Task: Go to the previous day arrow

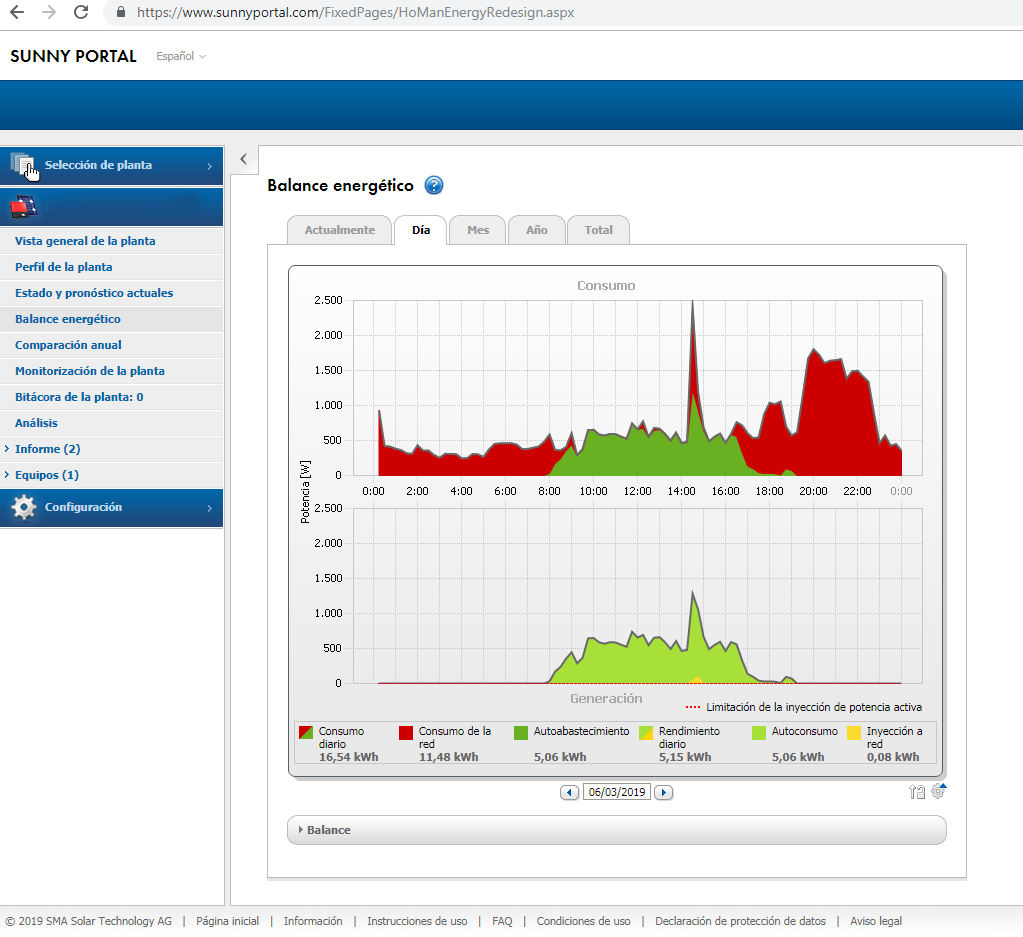Action: tap(569, 792)
